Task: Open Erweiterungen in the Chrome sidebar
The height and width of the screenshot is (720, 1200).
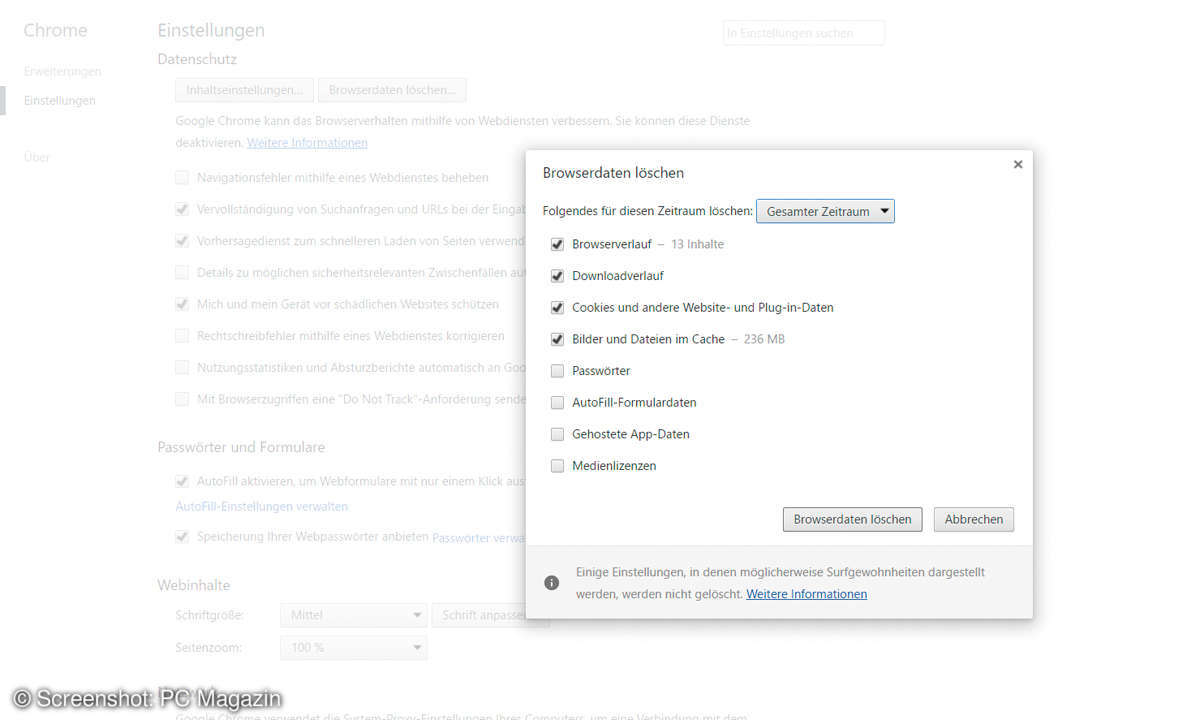Action: (x=62, y=72)
